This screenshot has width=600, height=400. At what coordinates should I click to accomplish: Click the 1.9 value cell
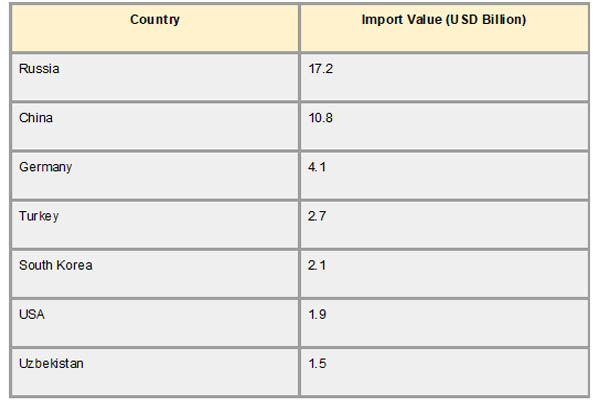tap(317, 314)
